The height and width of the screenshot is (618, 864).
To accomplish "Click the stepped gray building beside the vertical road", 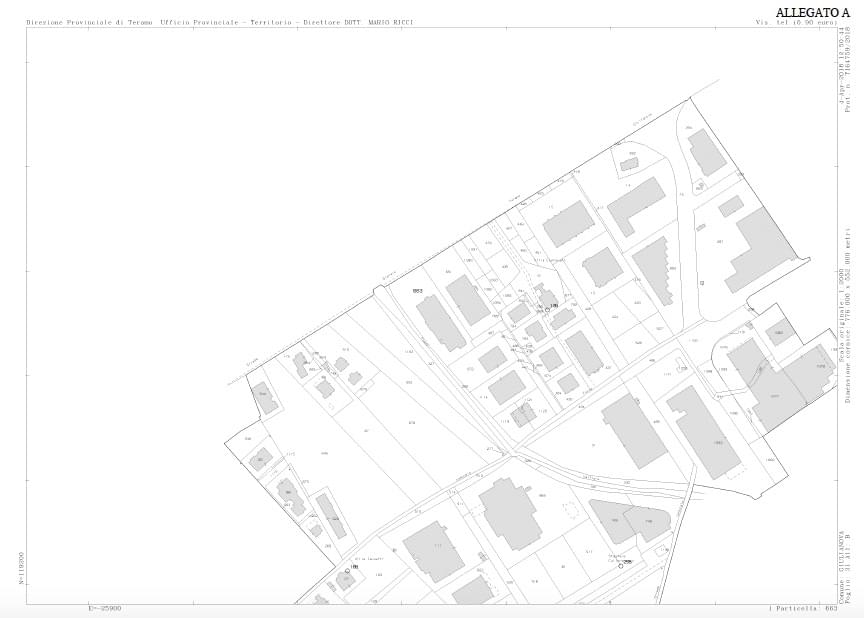I will click(x=653, y=269).
